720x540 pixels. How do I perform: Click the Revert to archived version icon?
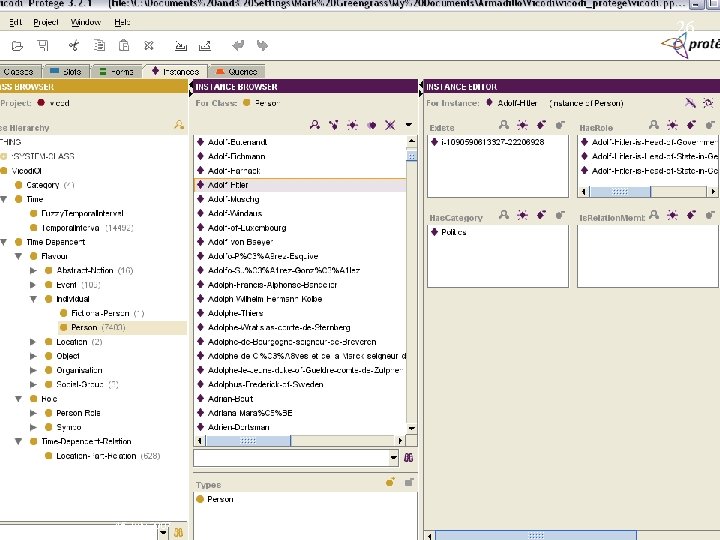coord(205,45)
